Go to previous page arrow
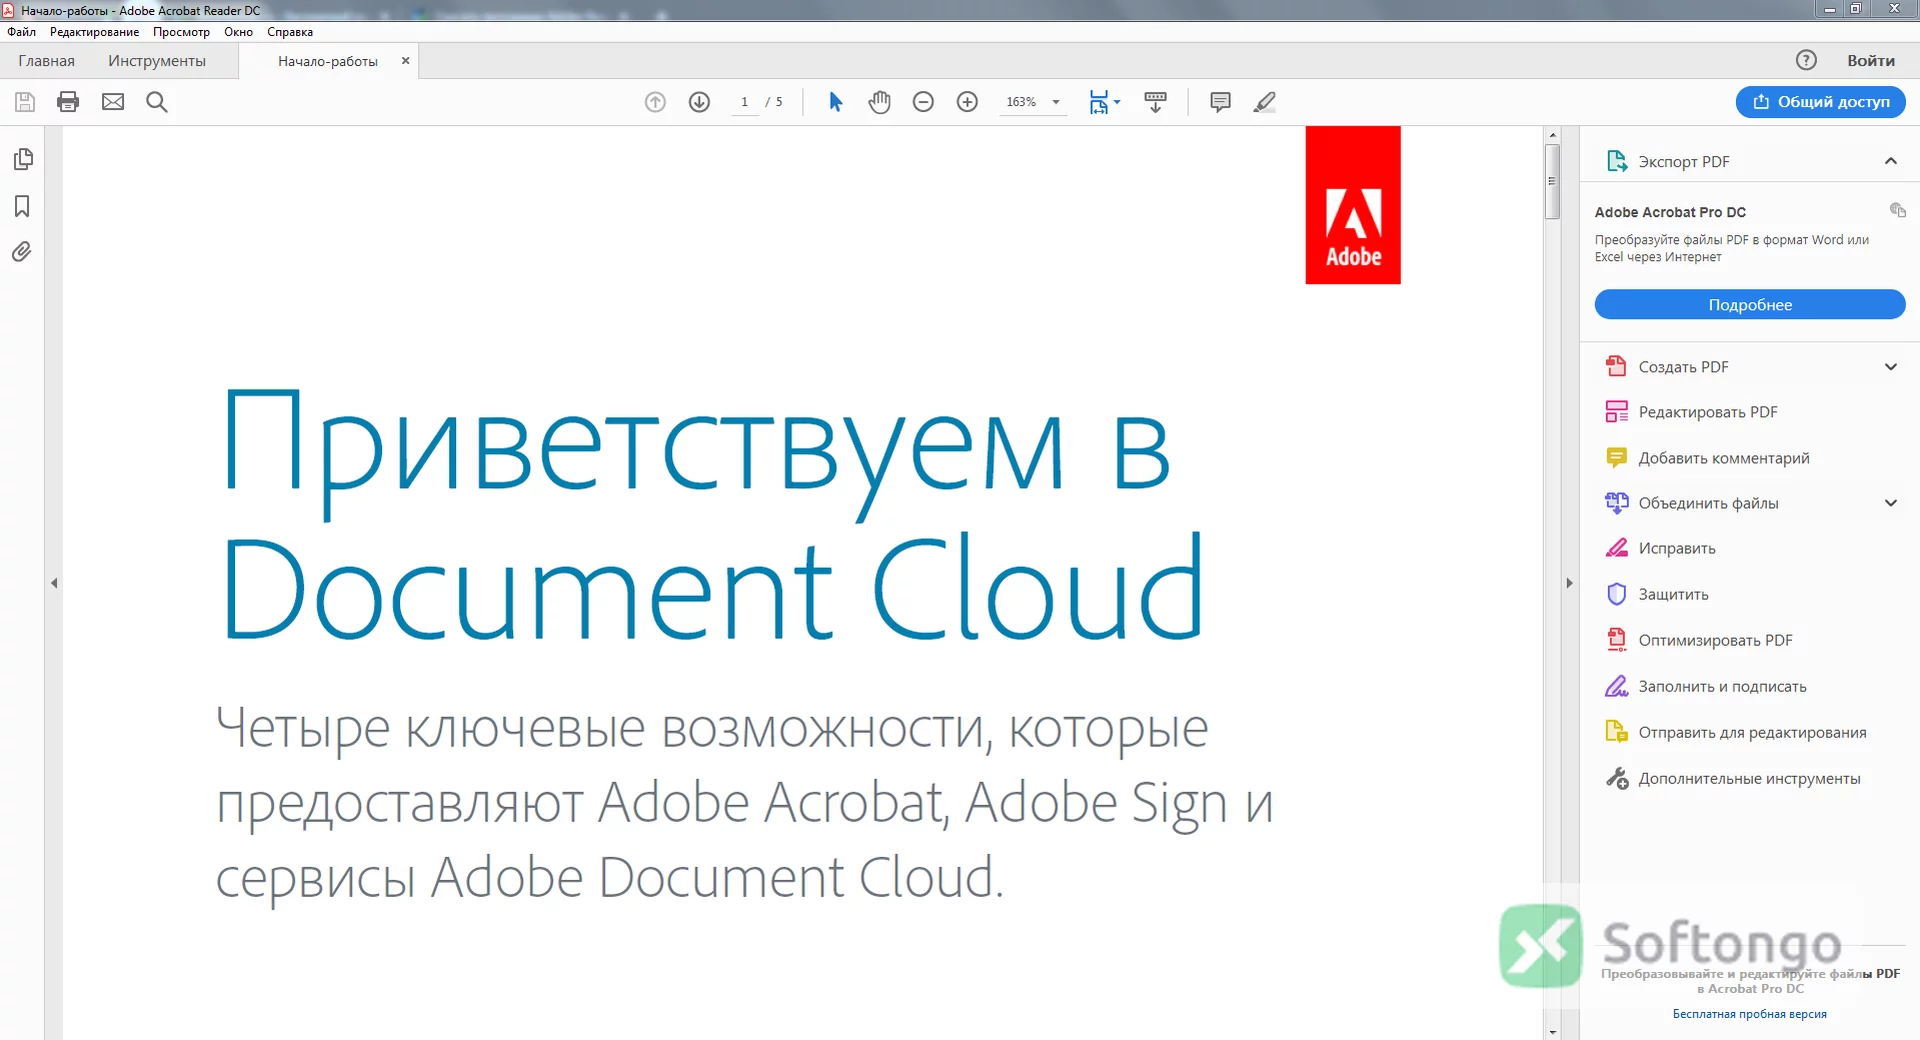The image size is (1920, 1040). tap(655, 102)
